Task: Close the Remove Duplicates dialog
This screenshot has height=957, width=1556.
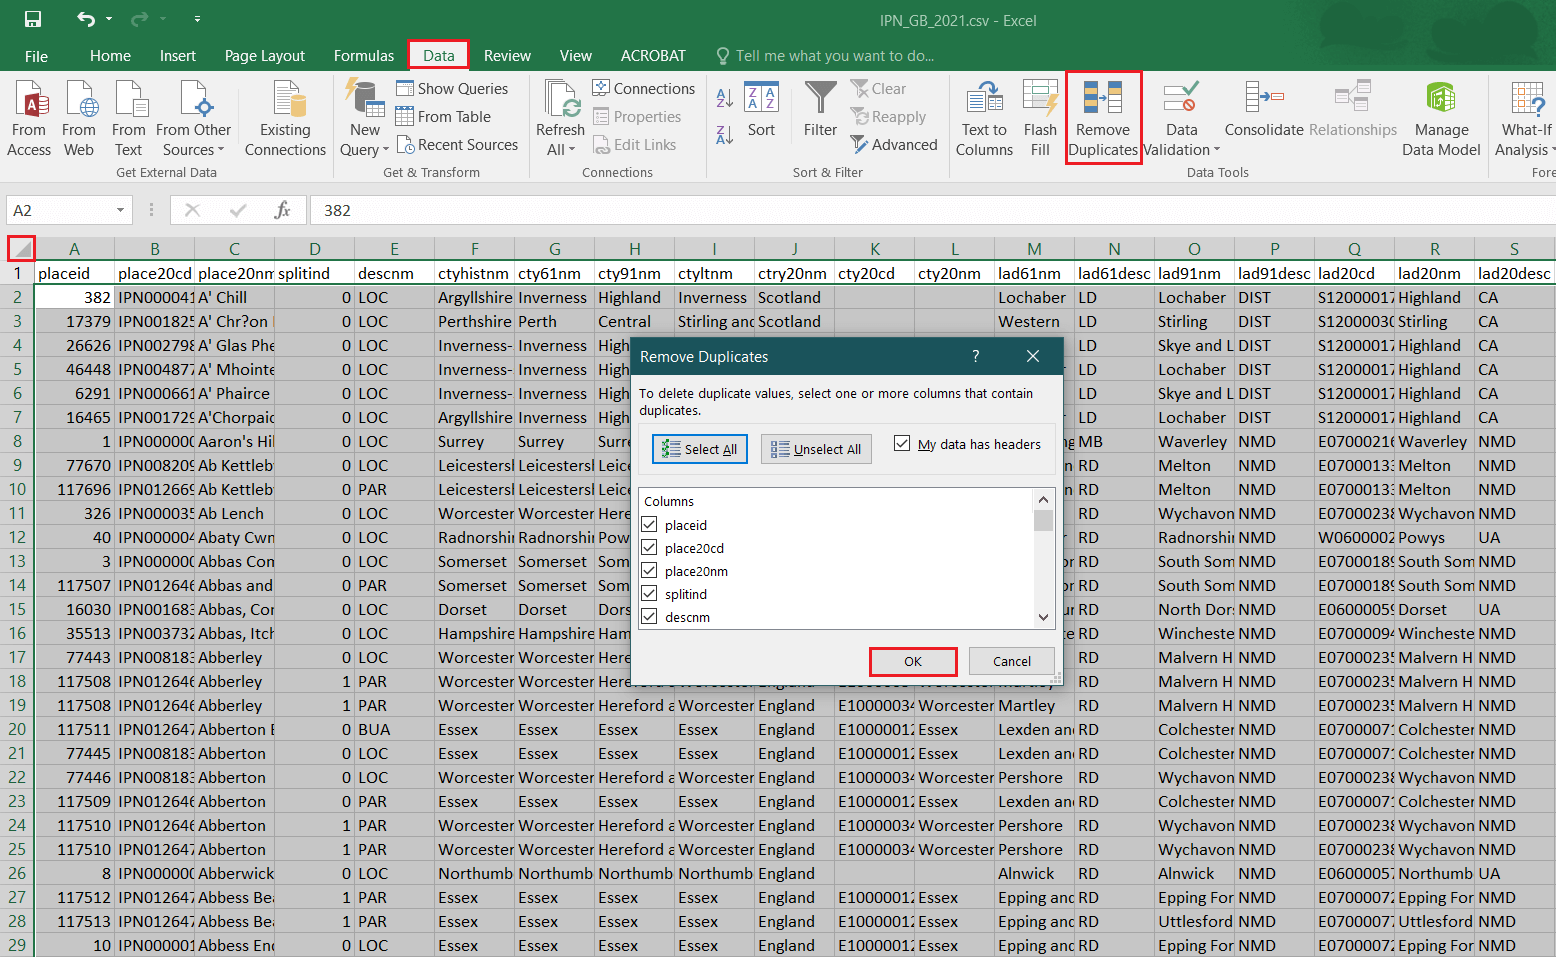Action: 1033,356
